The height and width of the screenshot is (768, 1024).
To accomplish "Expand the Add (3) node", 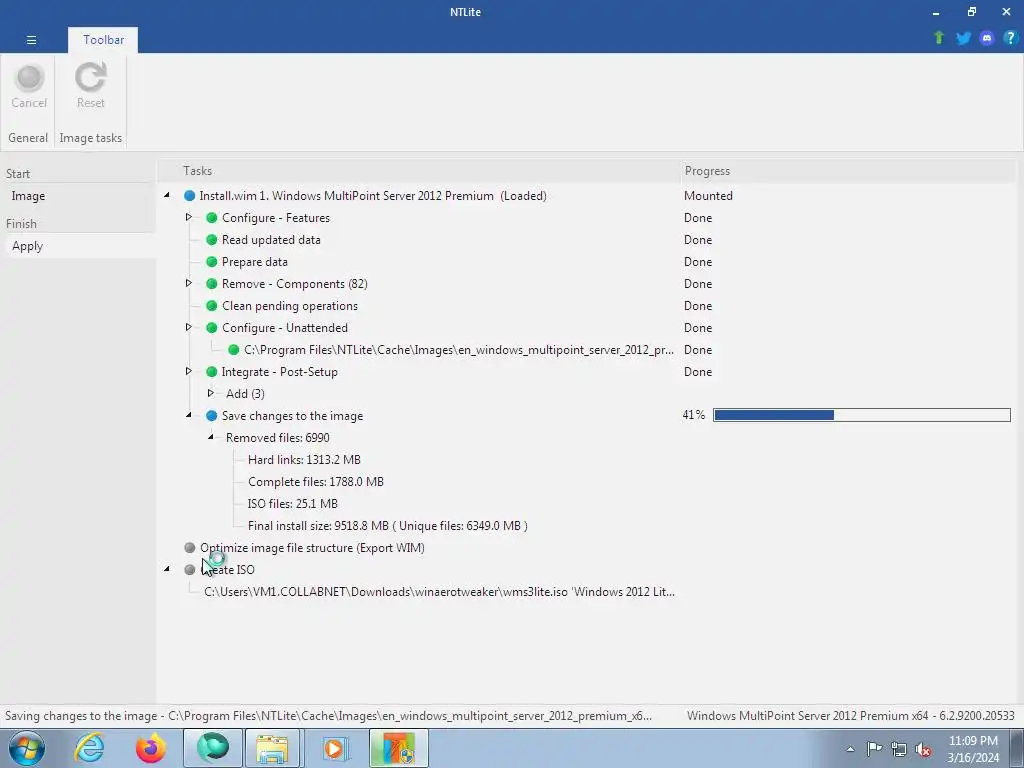I will tap(210, 393).
